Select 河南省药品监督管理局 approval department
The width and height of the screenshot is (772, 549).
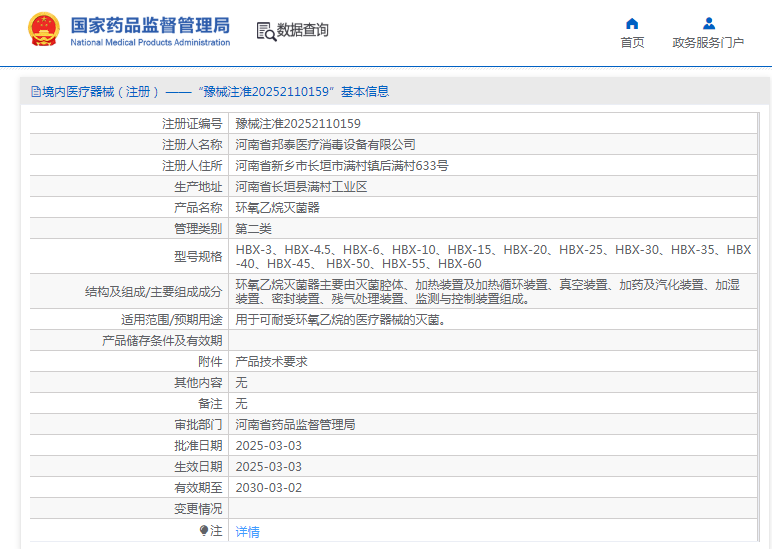pyautogui.click(x=295, y=425)
